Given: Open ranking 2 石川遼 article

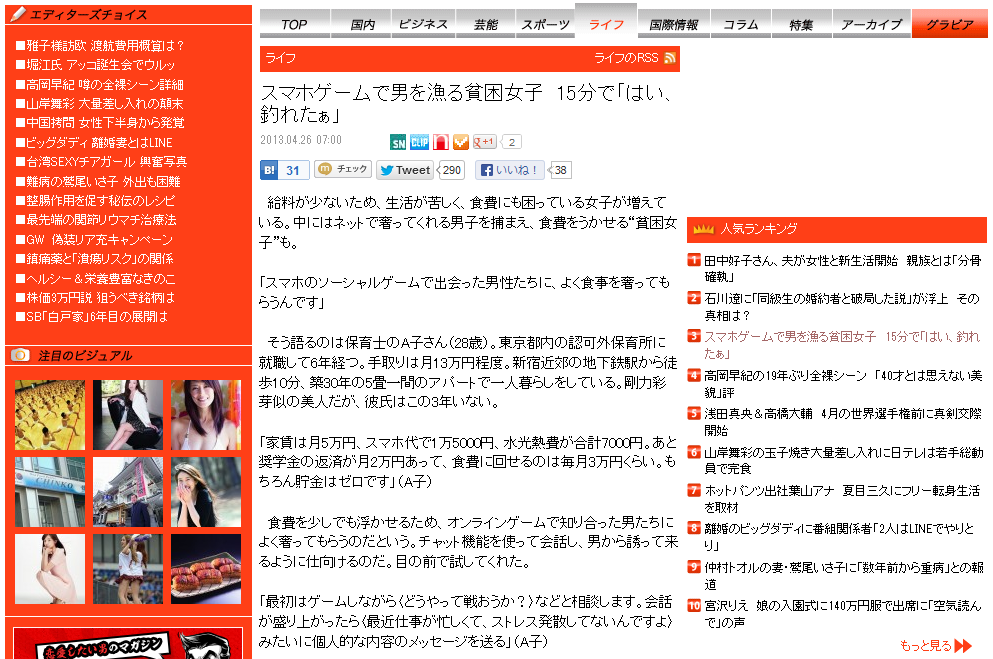Looking at the screenshot, I should coord(842,306).
